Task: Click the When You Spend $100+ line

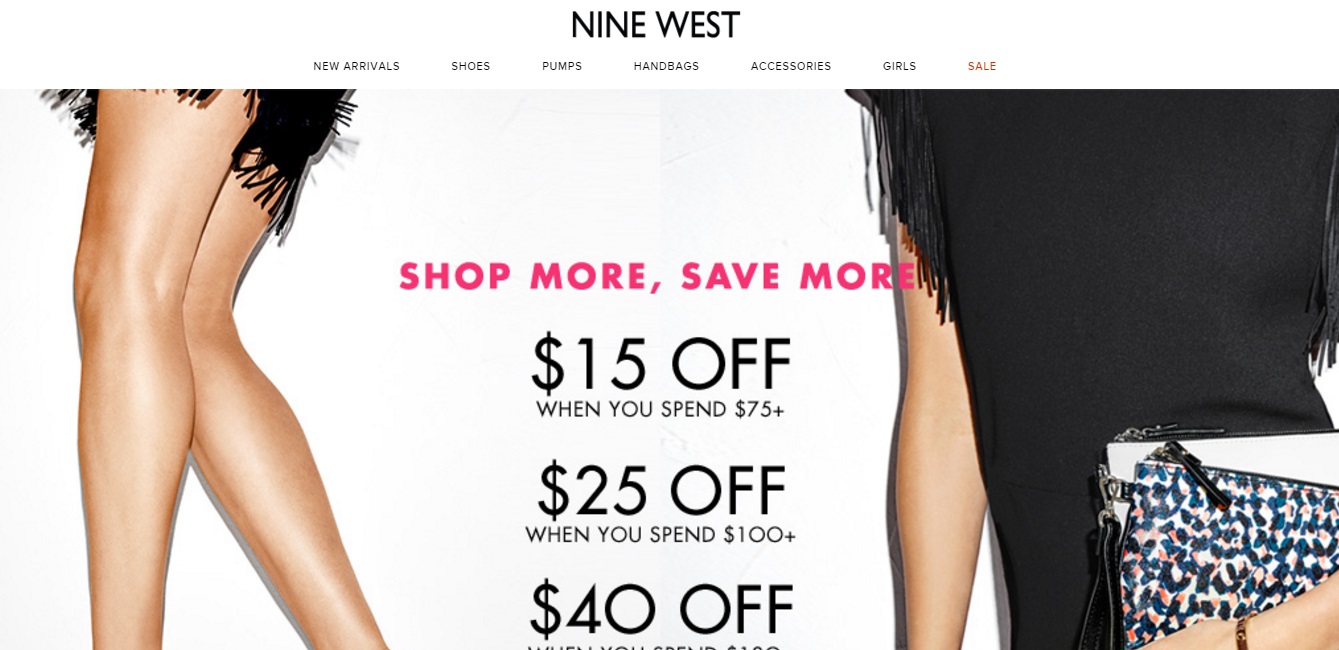Action: pos(660,535)
